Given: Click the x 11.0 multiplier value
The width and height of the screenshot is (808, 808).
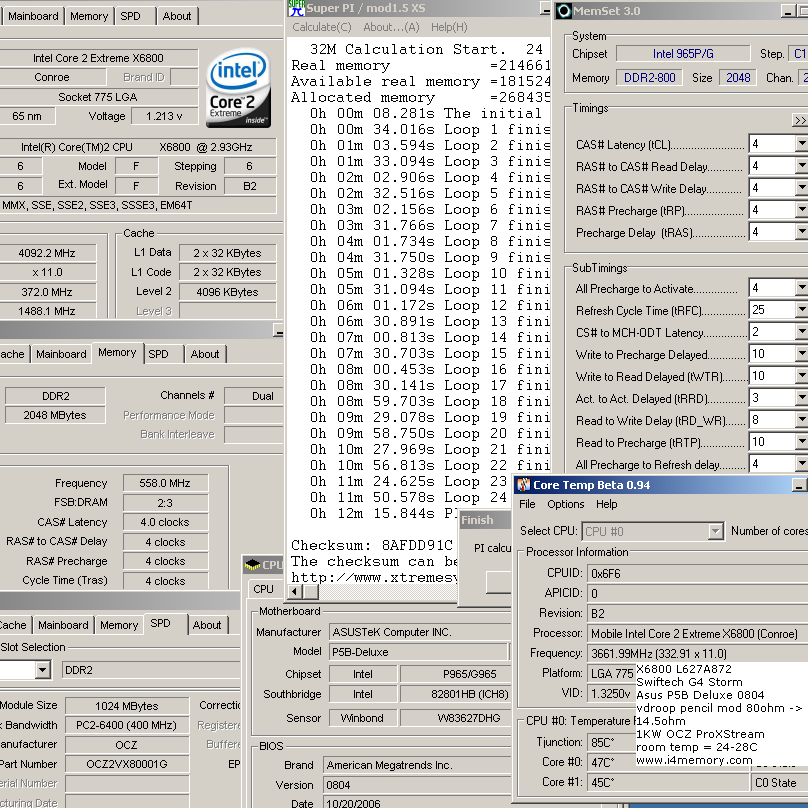Looking at the screenshot, I should [x=47, y=272].
